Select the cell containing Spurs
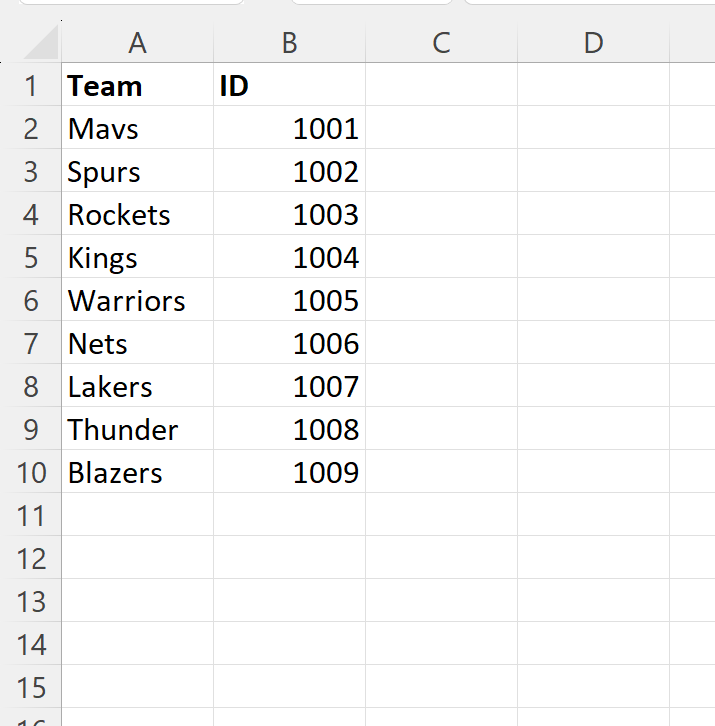The width and height of the screenshot is (715, 726). point(138,170)
